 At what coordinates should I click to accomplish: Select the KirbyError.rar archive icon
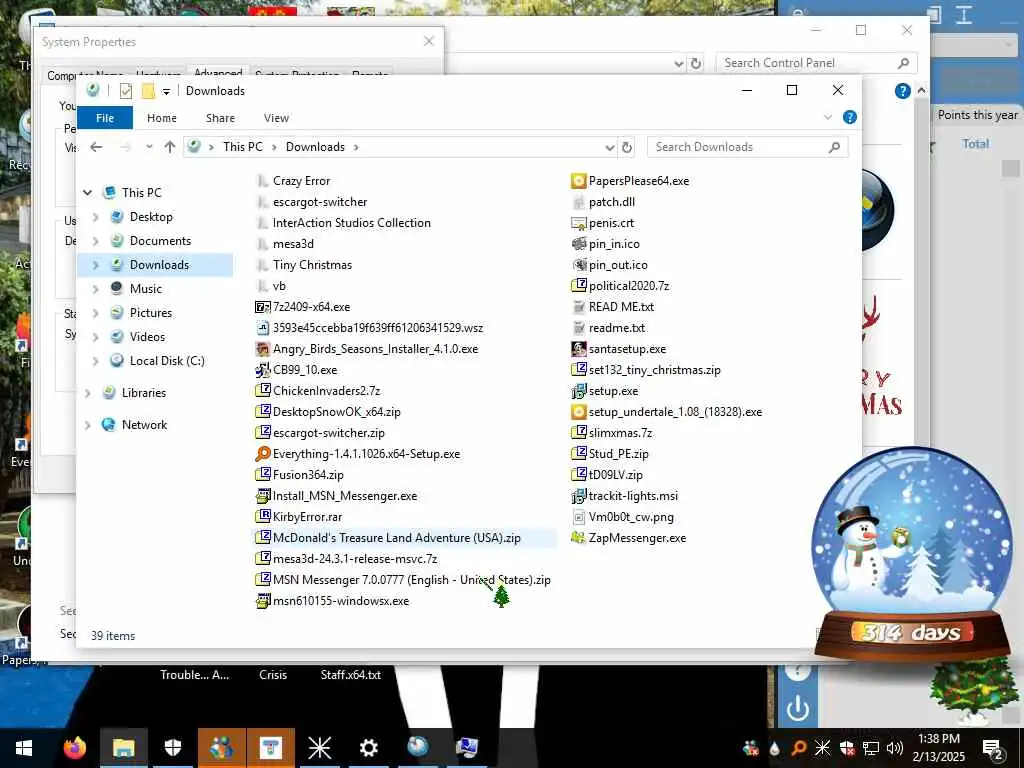(263, 517)
